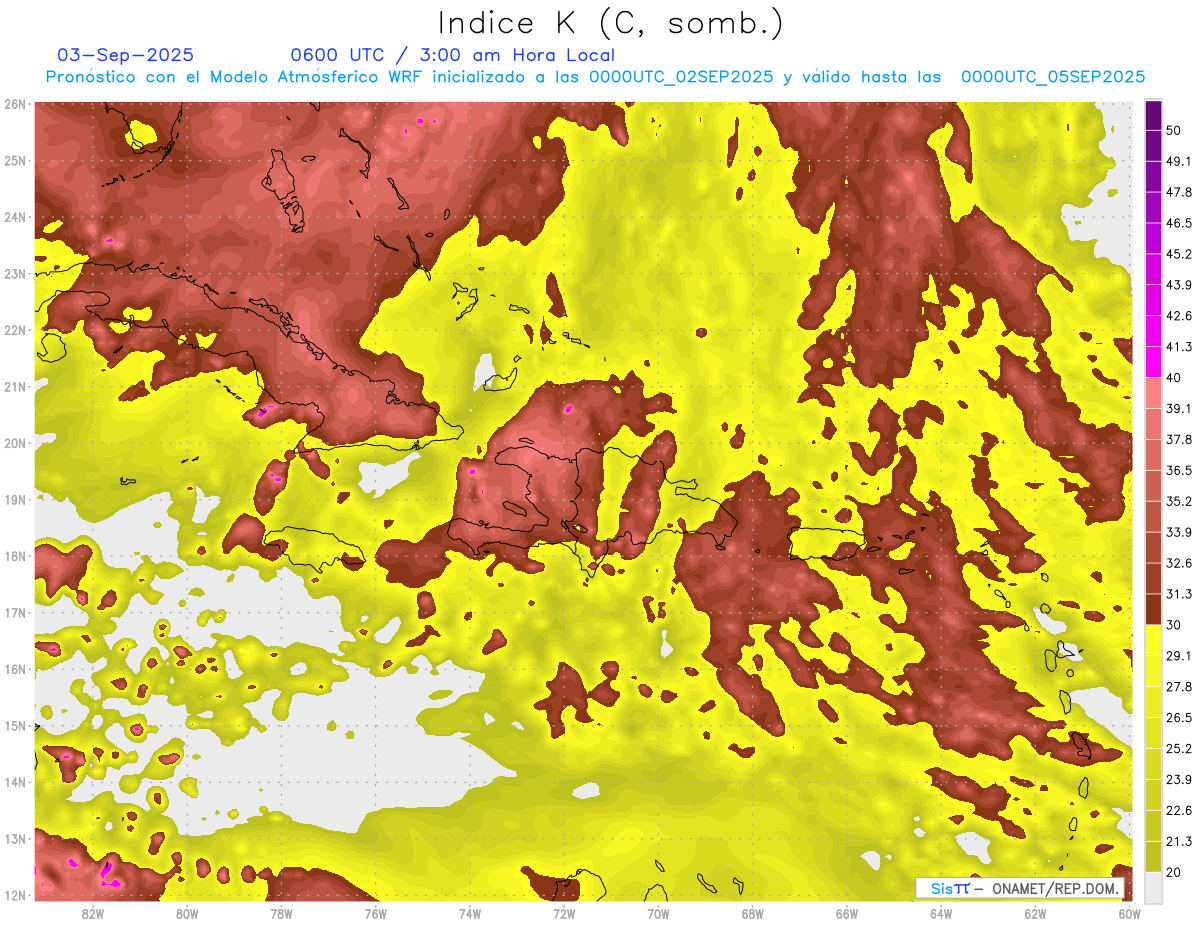Click the colorbar value 42.6
1200x927 pixels.
point(1179,316)
